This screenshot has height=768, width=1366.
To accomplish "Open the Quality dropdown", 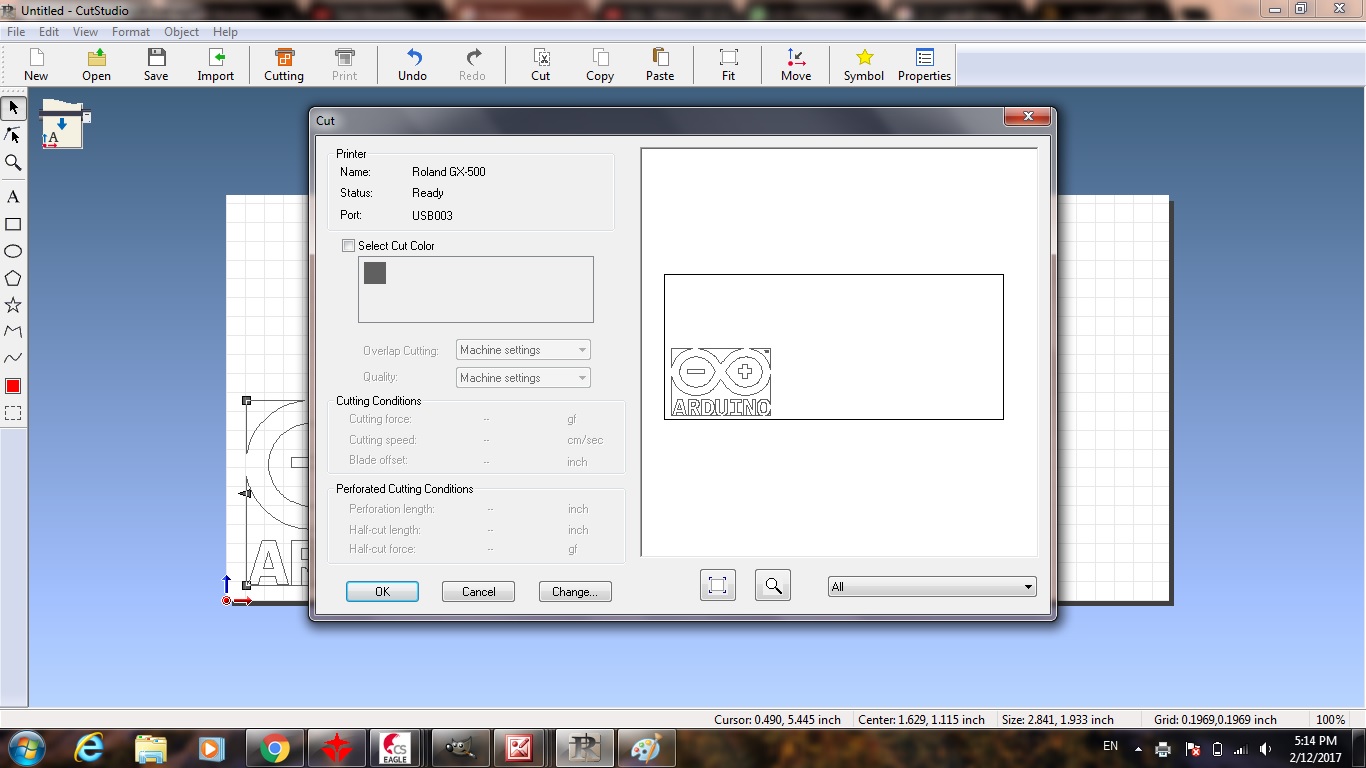I will (523, 378).
